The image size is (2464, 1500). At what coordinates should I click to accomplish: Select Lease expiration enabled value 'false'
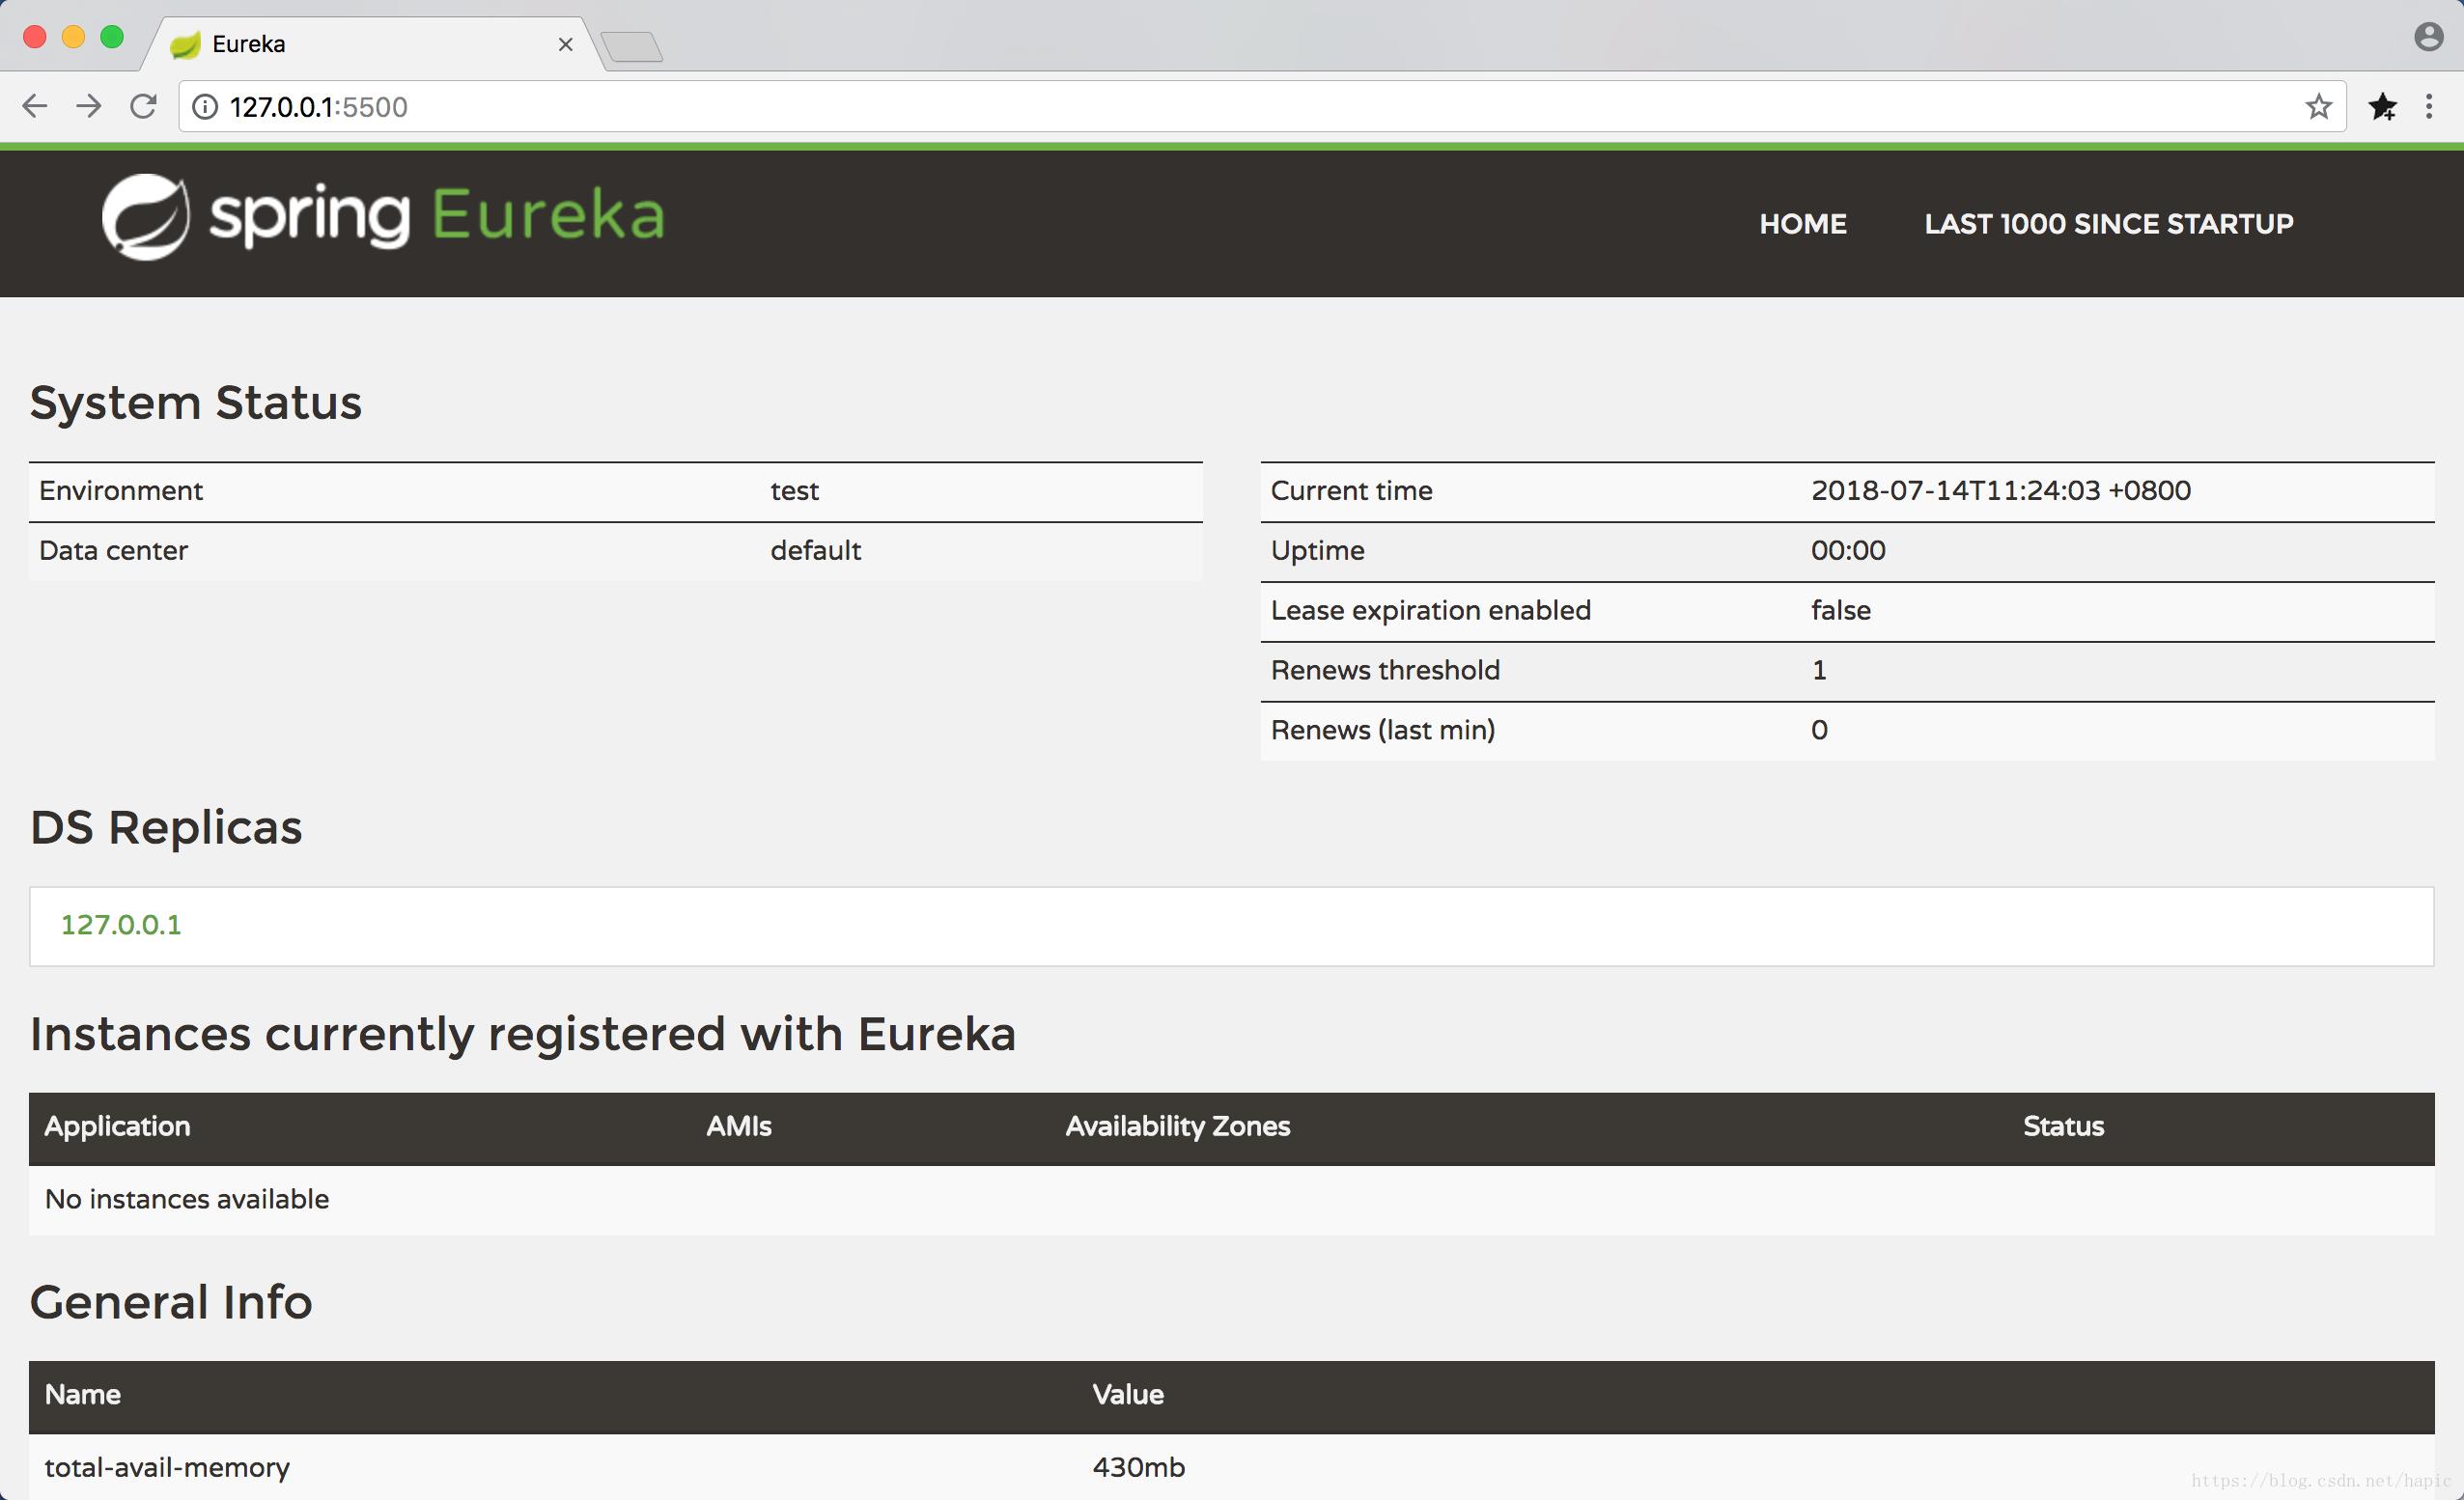[x=1840, y=611]
